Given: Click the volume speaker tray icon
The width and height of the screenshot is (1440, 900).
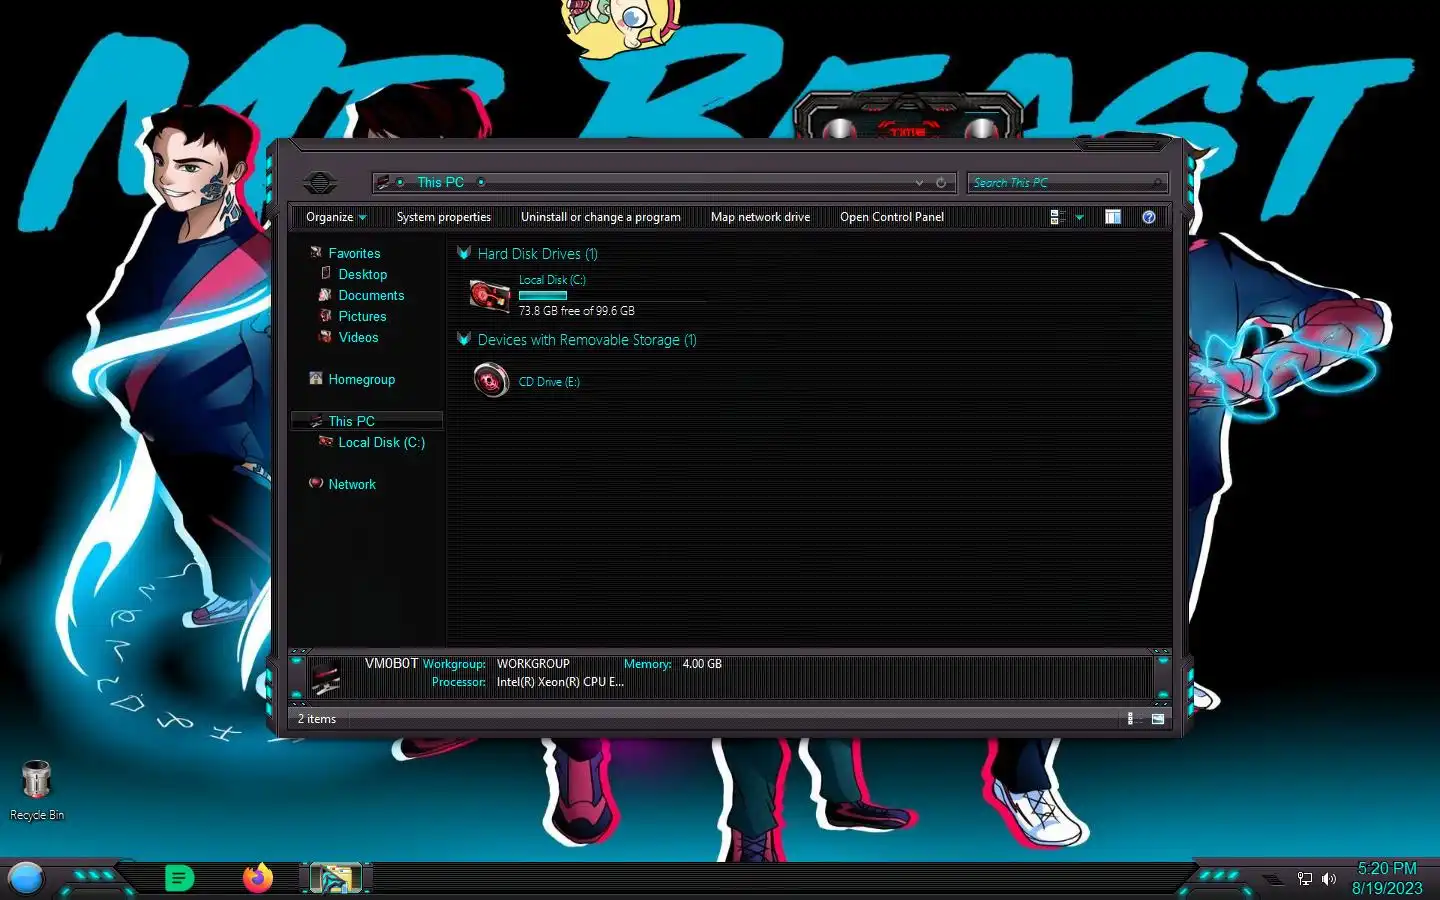Looking at the screenshot, I should coord(1329,879).
